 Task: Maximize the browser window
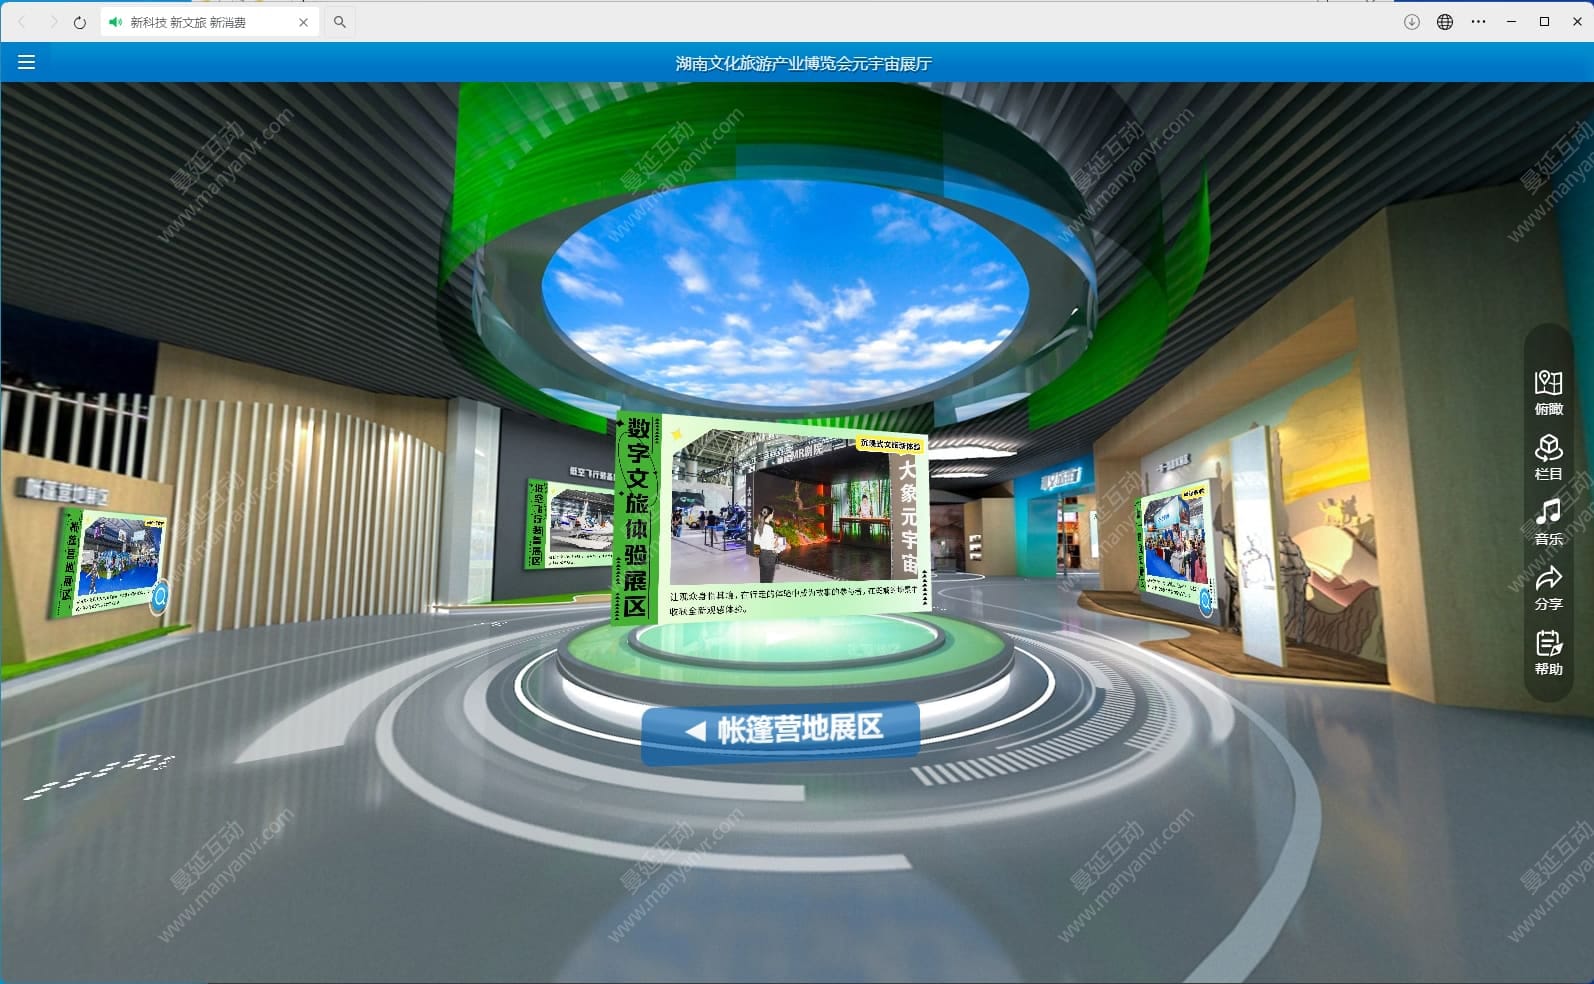pos(1544,22)
